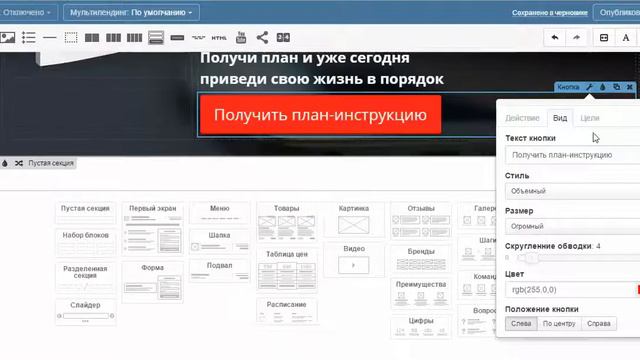
Task: Click the Опубликовать button
Action: pos(617,13)
